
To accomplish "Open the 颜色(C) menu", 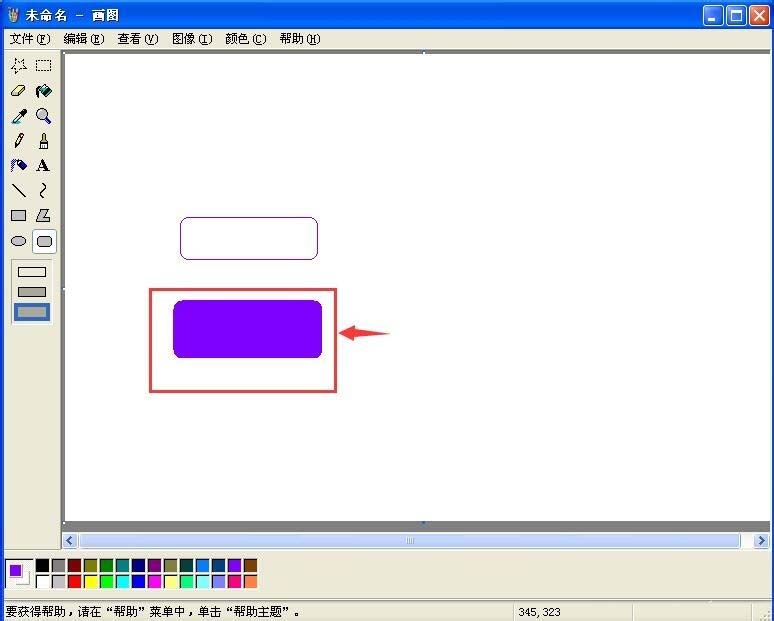I will (x=246, y=39).
